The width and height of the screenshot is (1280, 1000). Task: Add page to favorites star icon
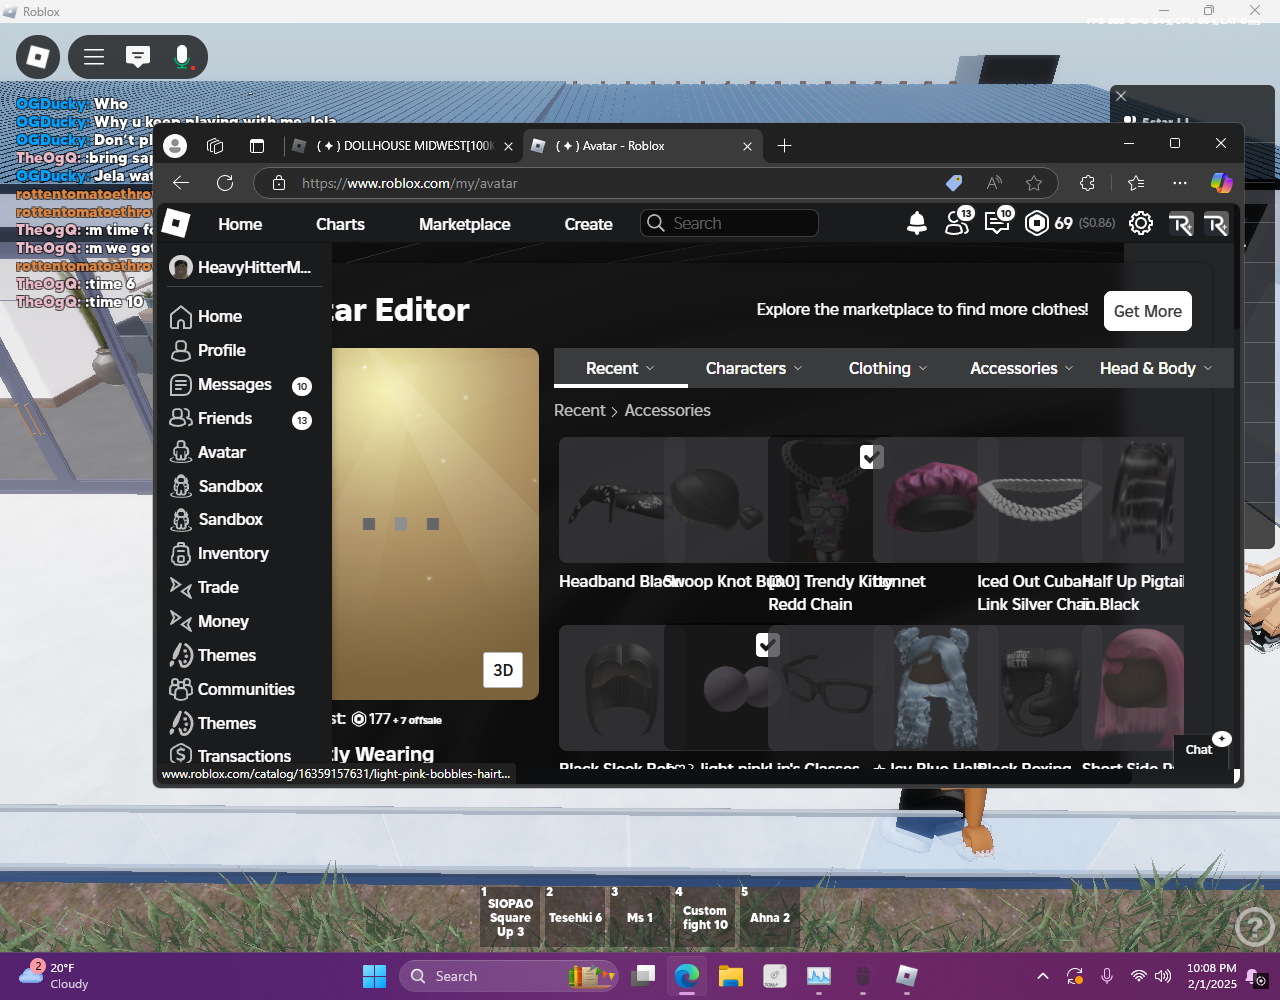click(x=1034, y=183)
